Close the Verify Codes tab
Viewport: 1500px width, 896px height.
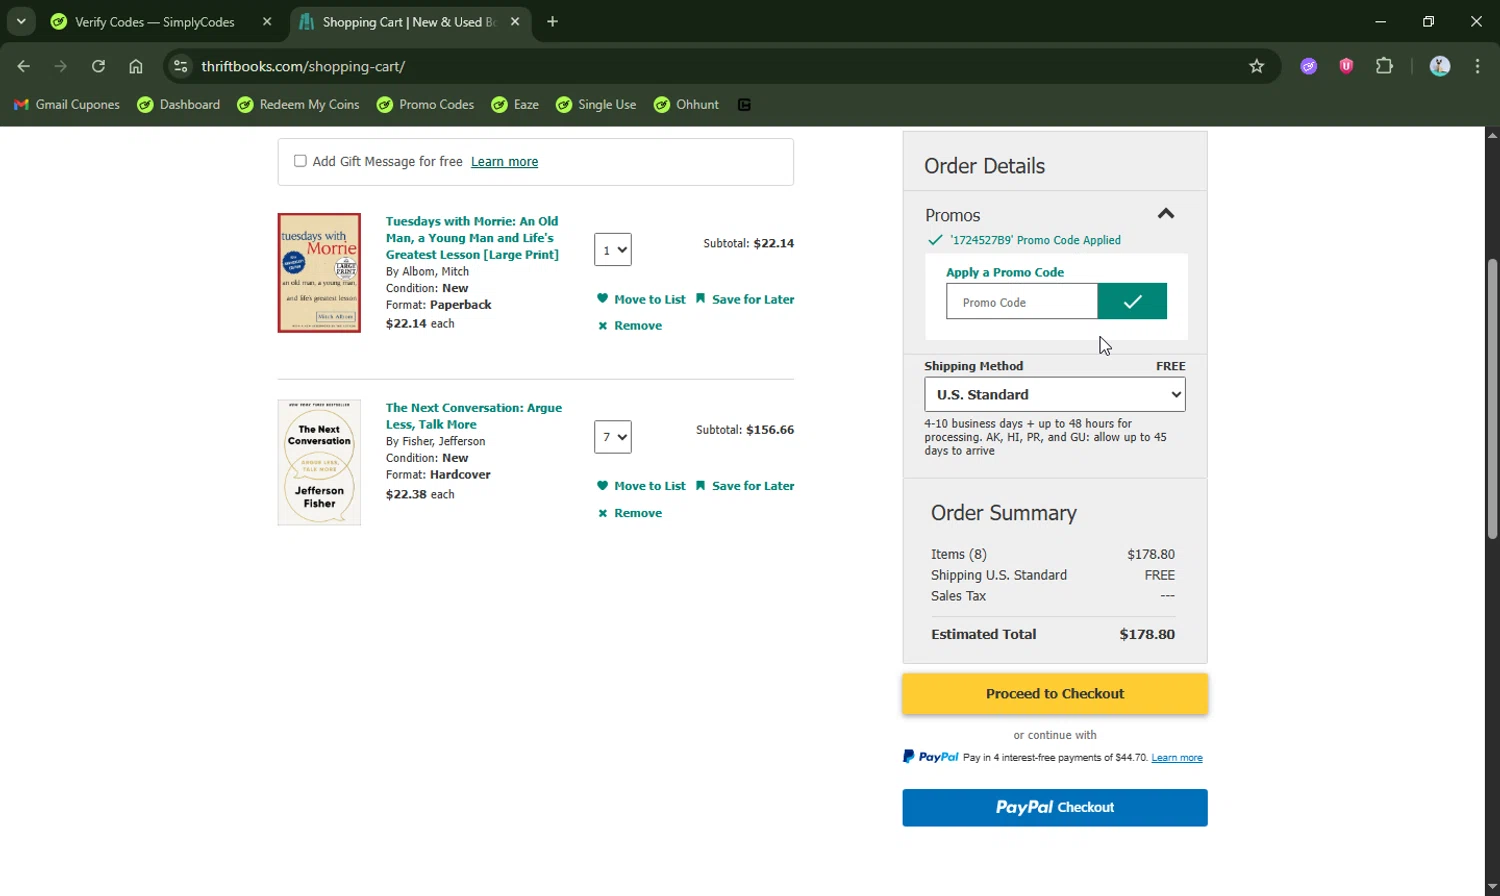(267, 21)
